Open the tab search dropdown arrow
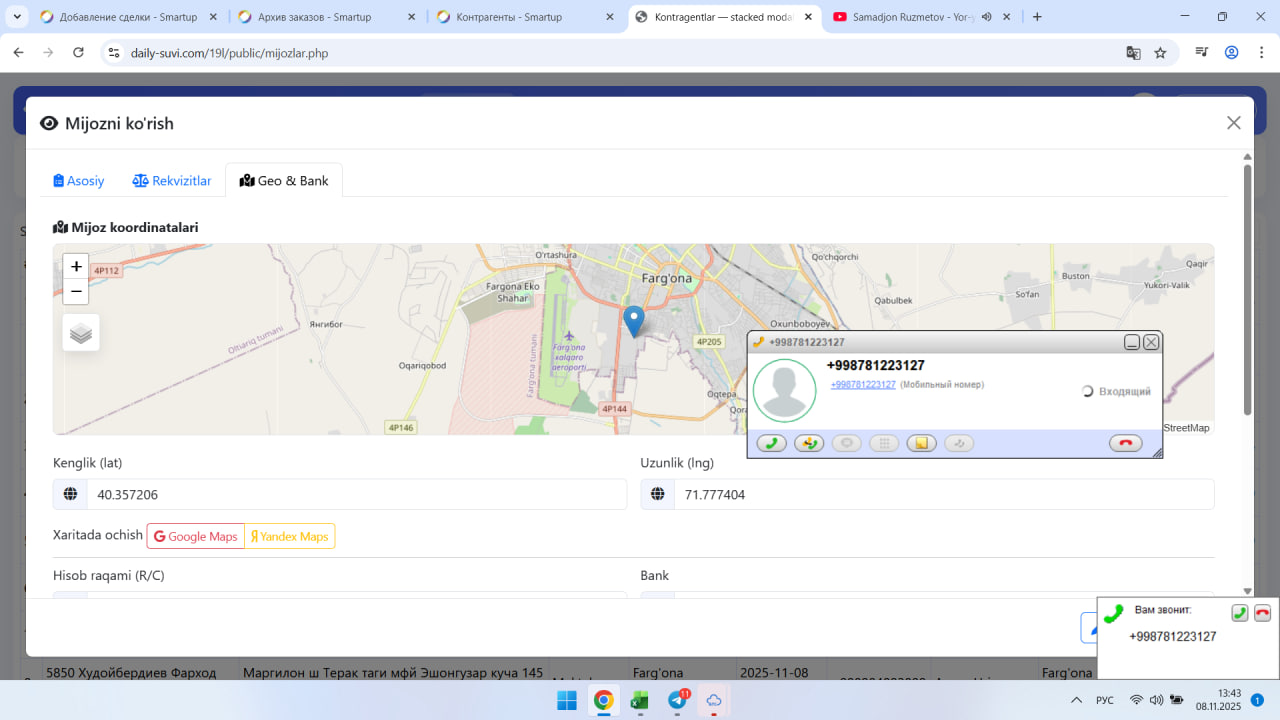The width and height of the screenshot is (1280, 720). (x=17, y=17)
